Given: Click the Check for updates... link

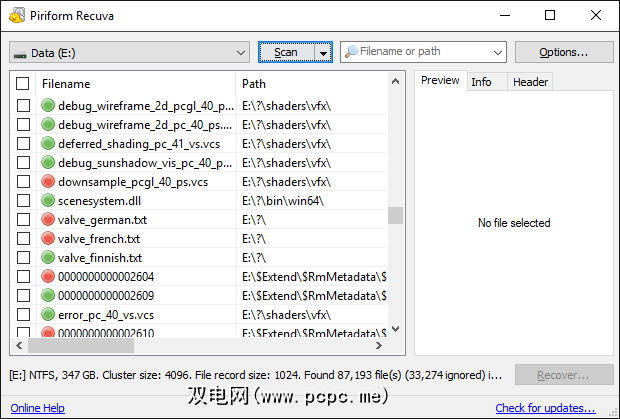Looking at the screenshot, I should pyautogui.click(x=545, y=408).
